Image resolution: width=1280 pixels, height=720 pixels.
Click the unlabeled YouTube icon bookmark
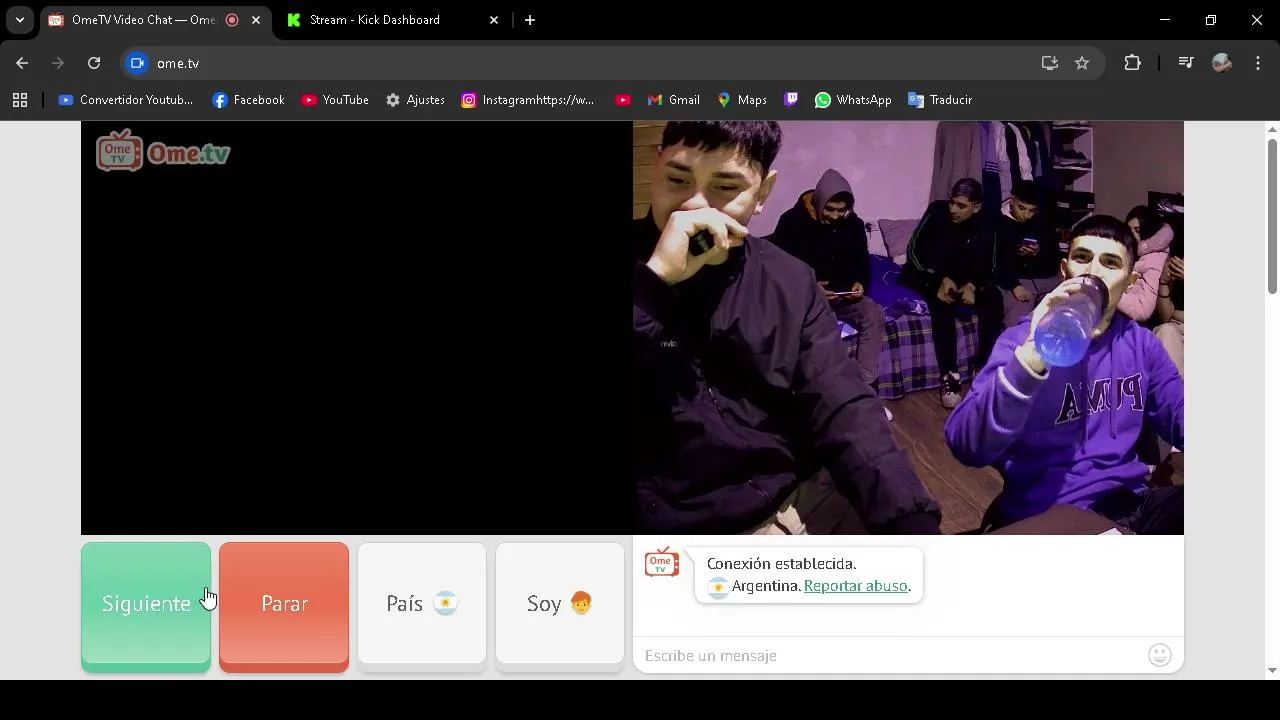pos(623,100)
